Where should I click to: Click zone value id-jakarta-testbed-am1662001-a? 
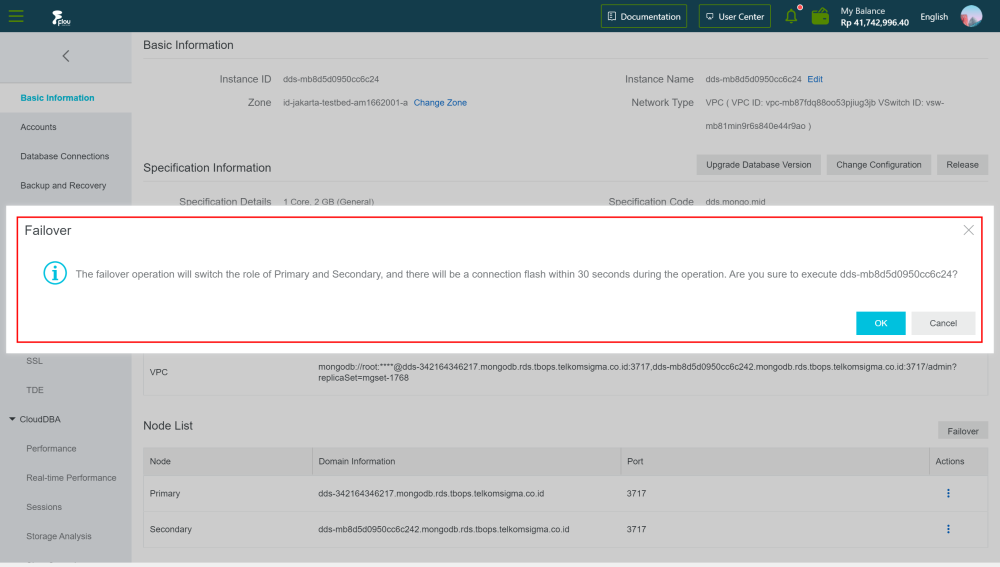[x=345, y=103]
